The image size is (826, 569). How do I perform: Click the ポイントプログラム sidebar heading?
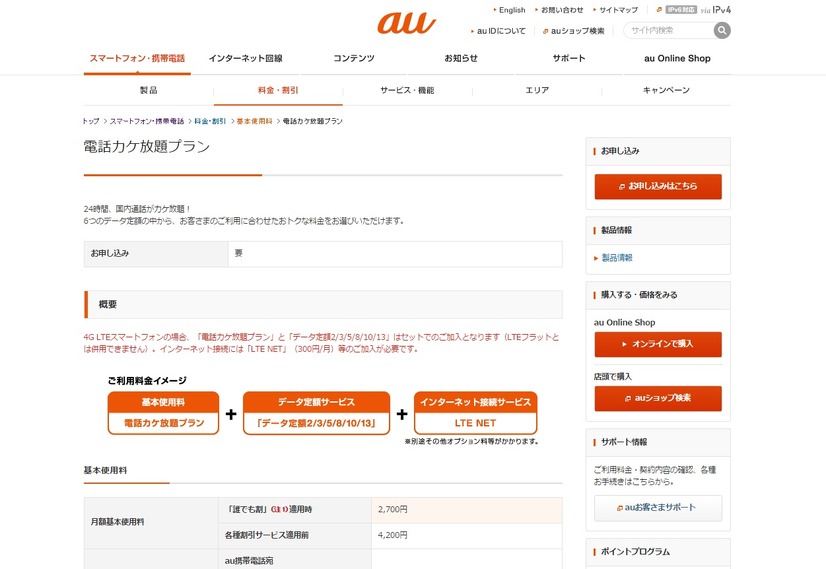click(x=635, y=552)
